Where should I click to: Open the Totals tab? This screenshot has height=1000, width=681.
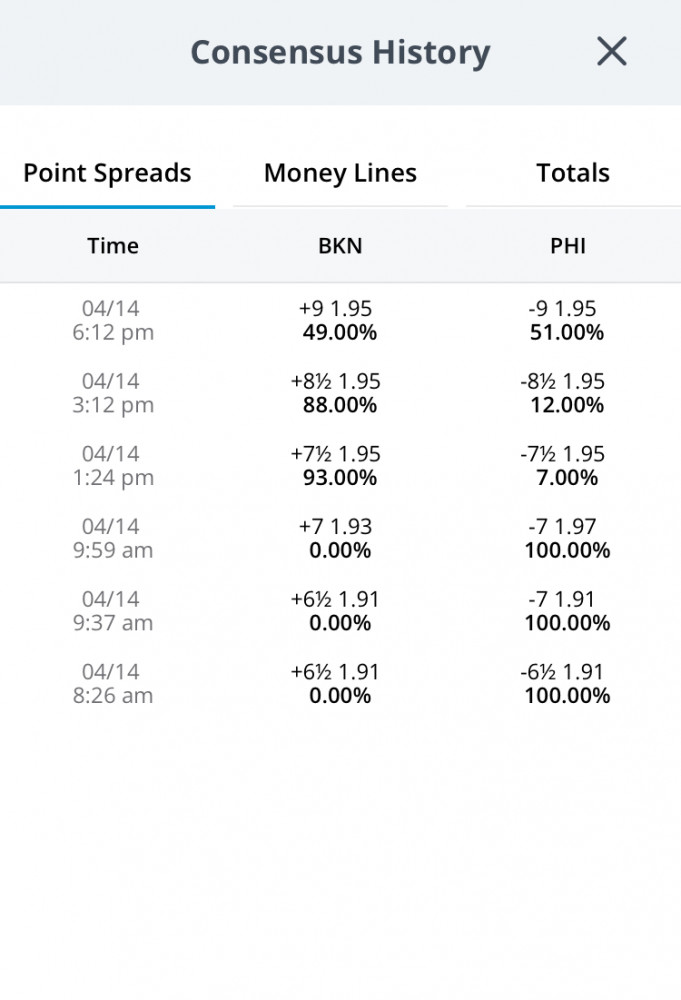[x=573, y=173]
